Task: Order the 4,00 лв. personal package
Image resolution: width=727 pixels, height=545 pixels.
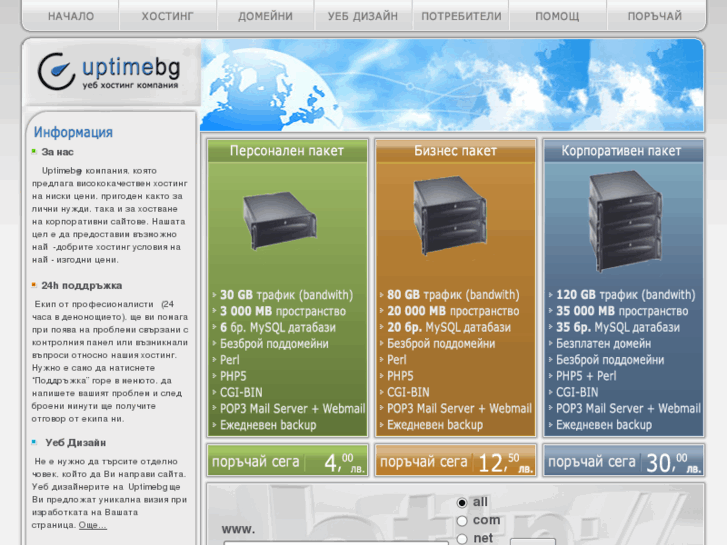Action: pyautogui.click(x=287, y=461)
